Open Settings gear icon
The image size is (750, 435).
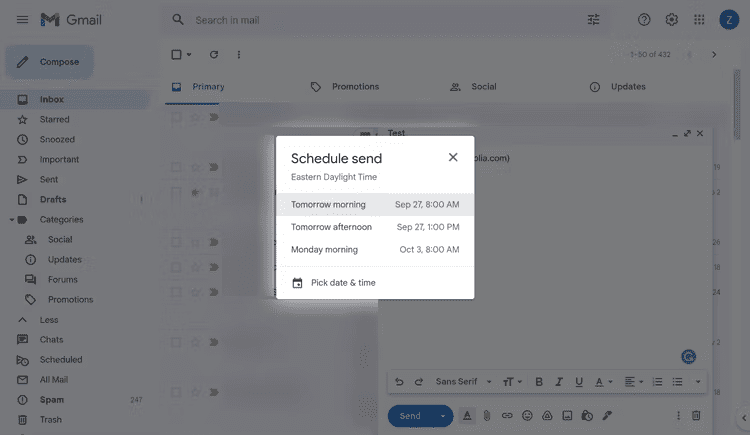672,20
